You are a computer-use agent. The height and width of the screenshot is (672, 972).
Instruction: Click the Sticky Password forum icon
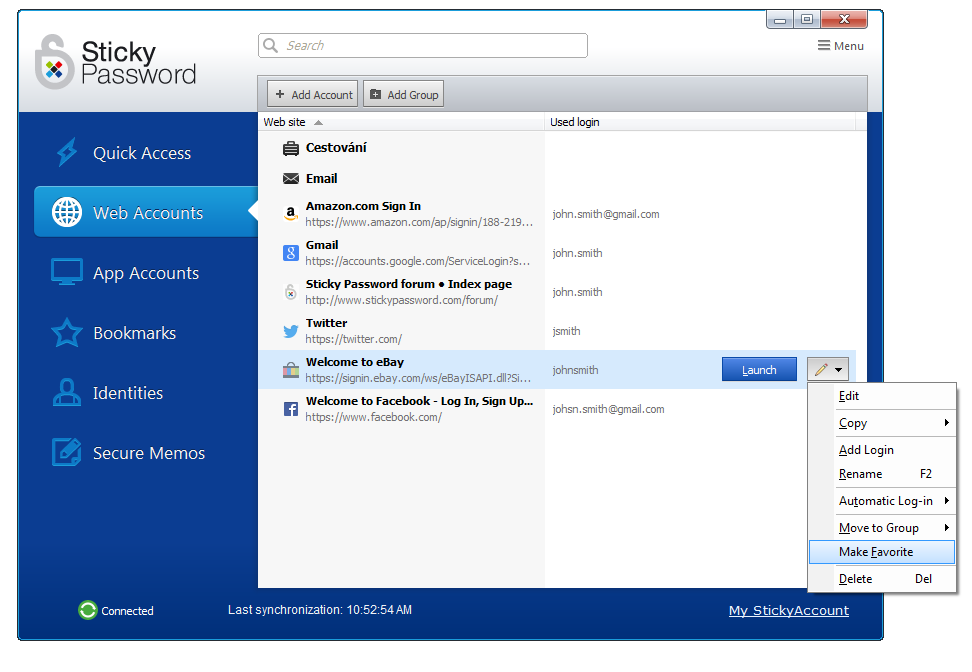[291, 292]
